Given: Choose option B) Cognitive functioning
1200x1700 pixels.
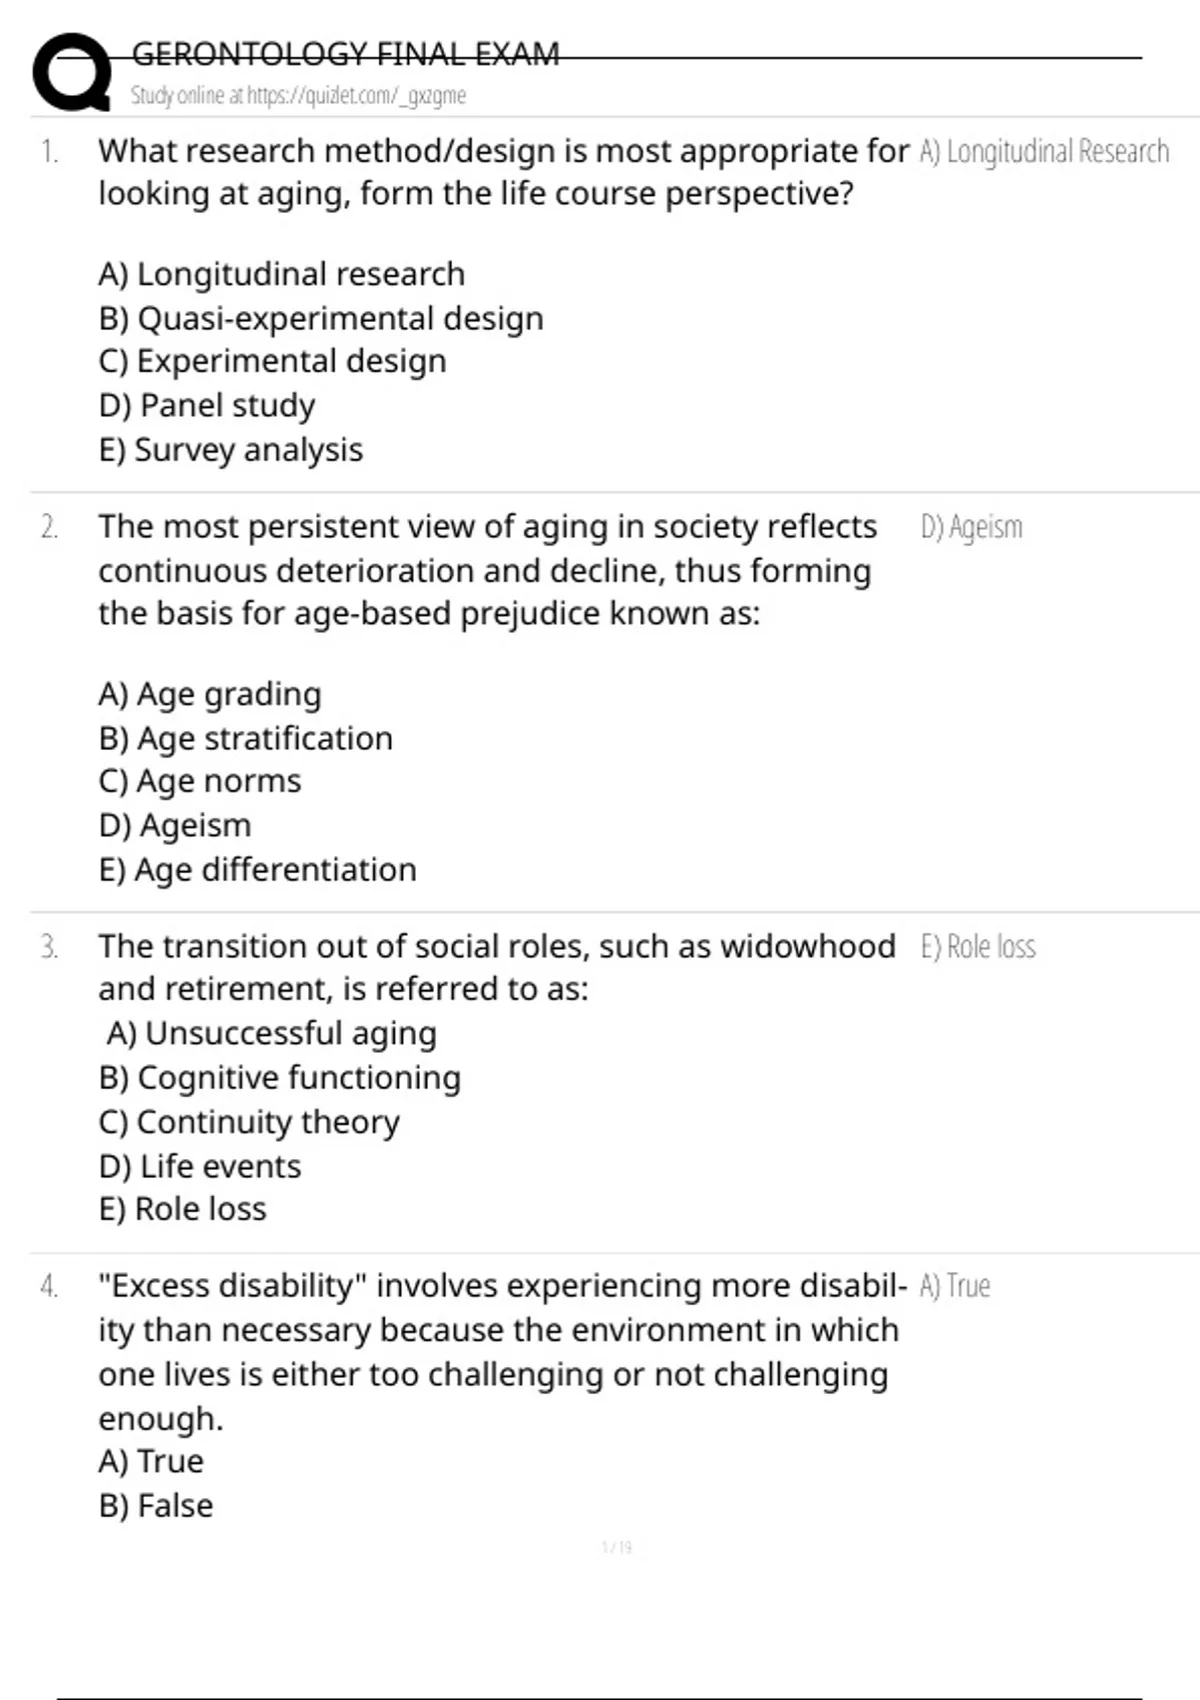Looking at the screenshot, I should (280, 1078).
